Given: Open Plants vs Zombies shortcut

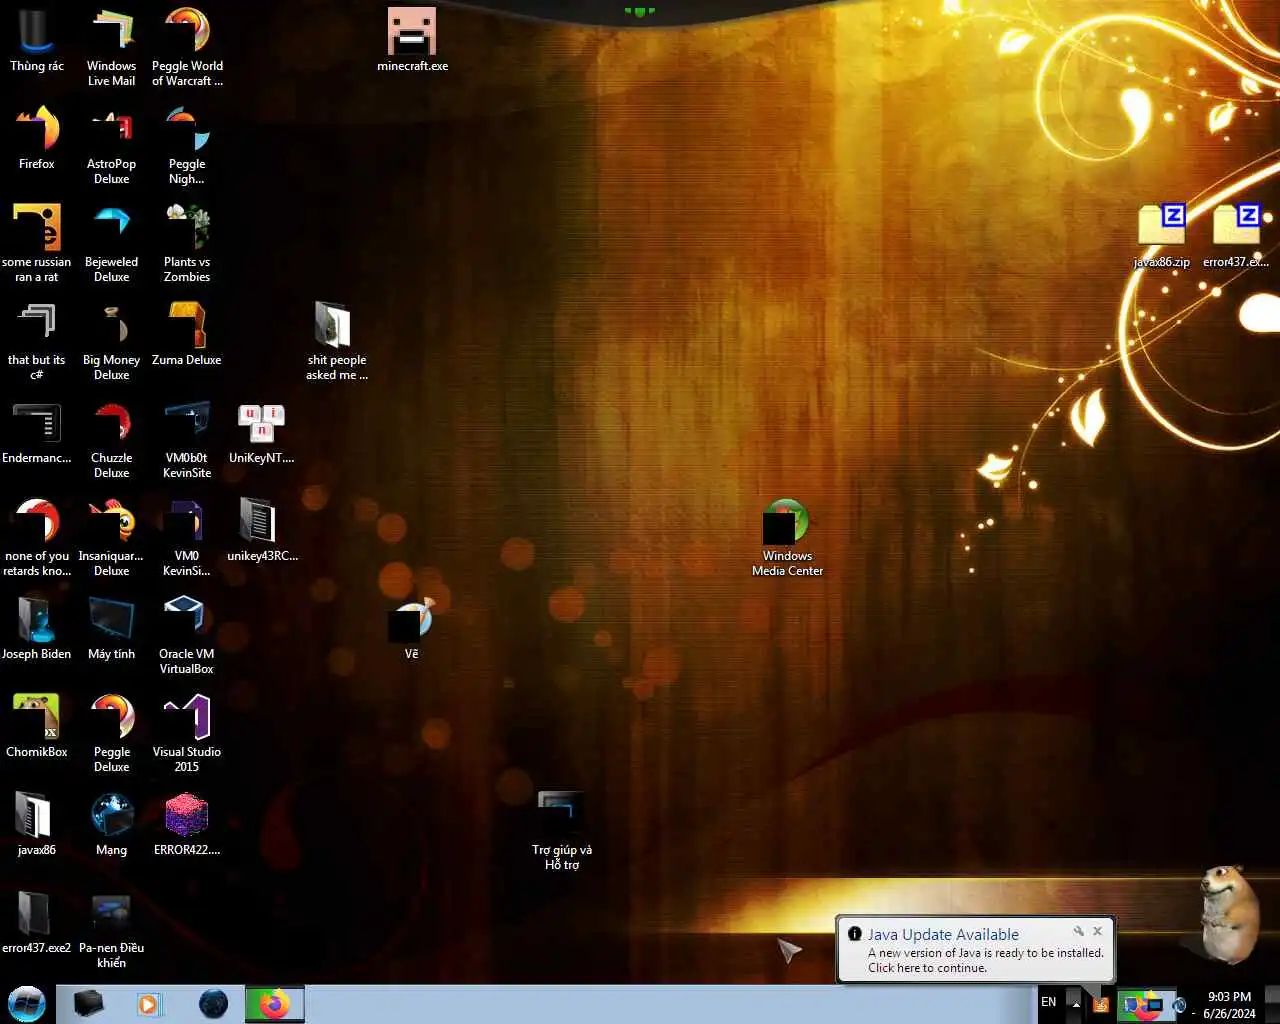Looking at the screenshot, I should click(187, 243).
